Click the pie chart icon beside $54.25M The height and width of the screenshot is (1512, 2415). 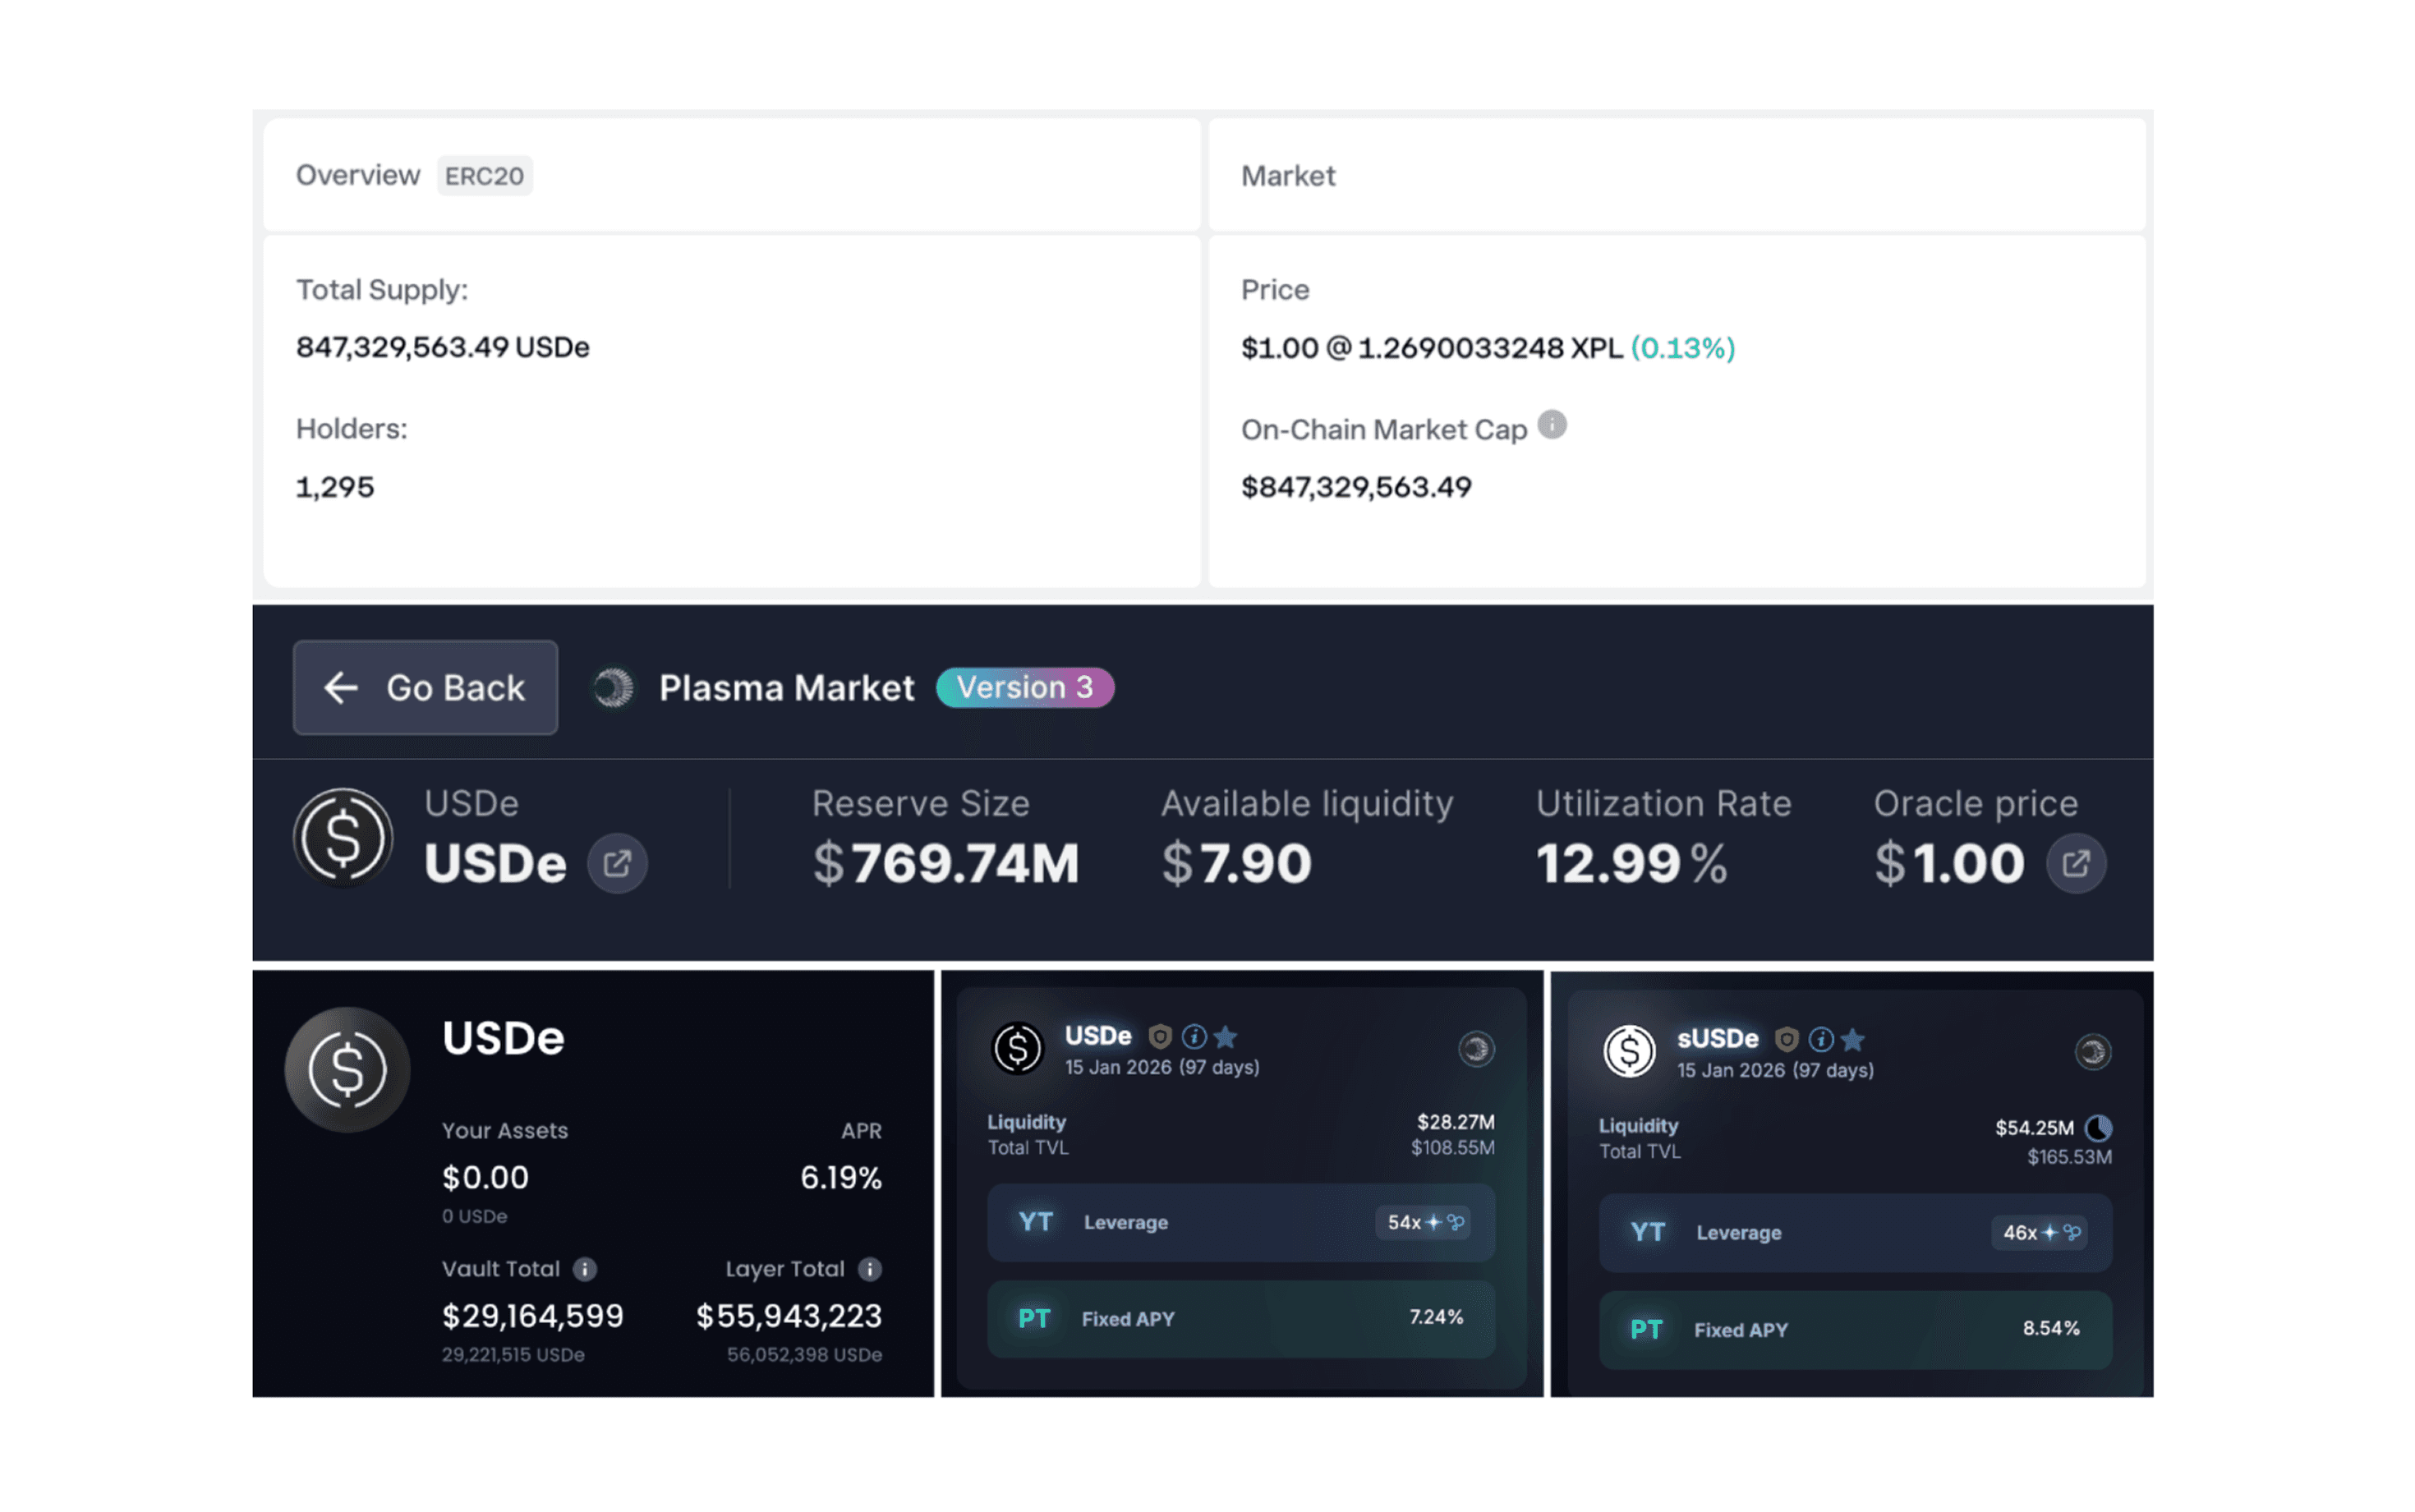click(x=2098, y=1128)
